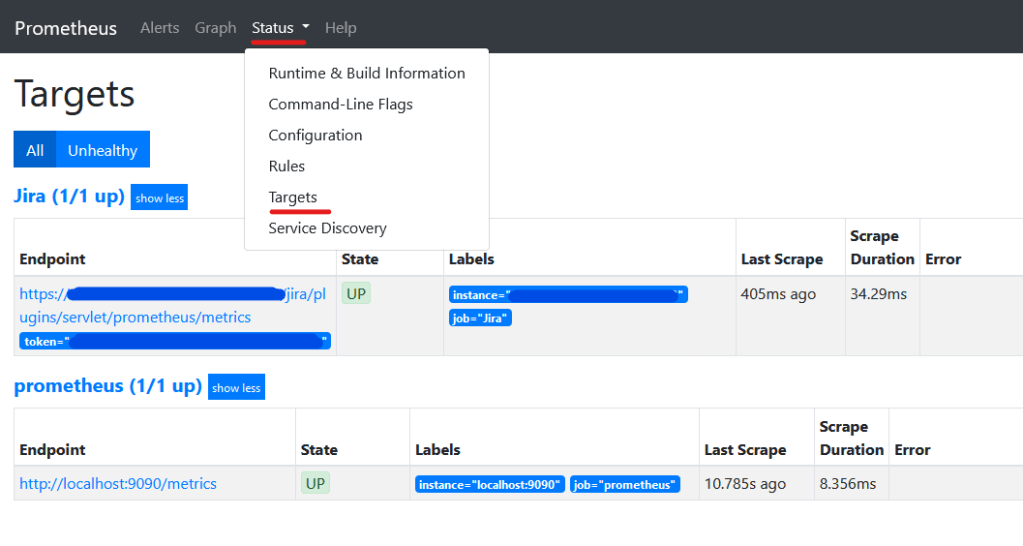Choose Configuration in the Status menu
The height and width of the screenshot is (546, 1023).
[315, 135]
